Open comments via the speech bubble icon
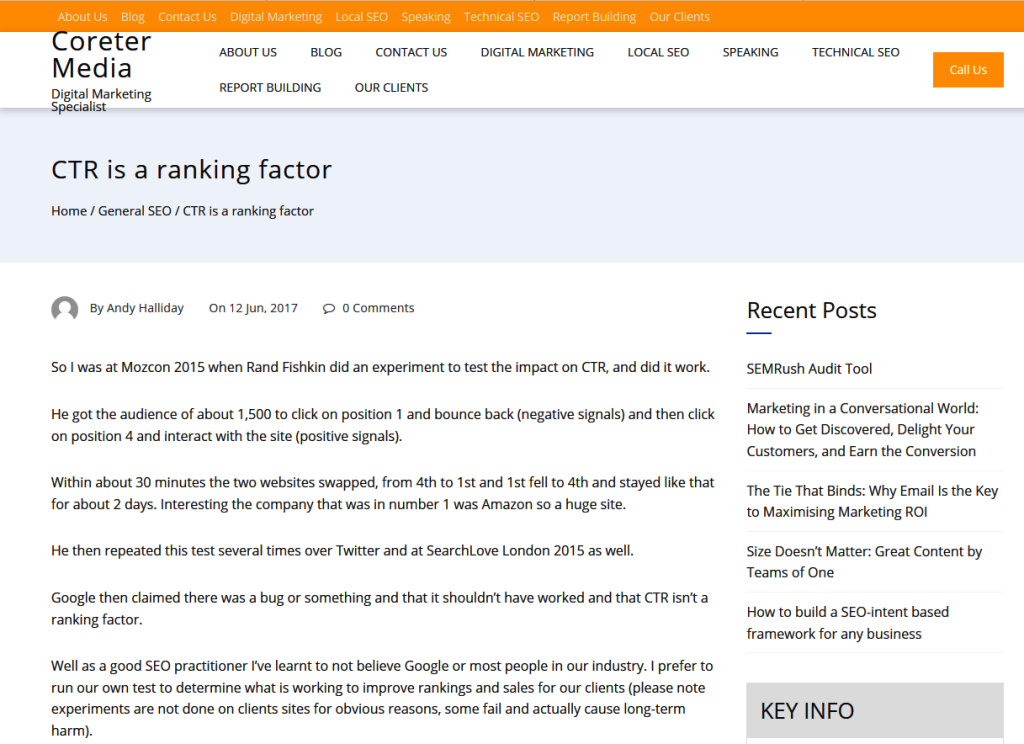The width and height of the screenshot is (1024, 744). [329, 308]
